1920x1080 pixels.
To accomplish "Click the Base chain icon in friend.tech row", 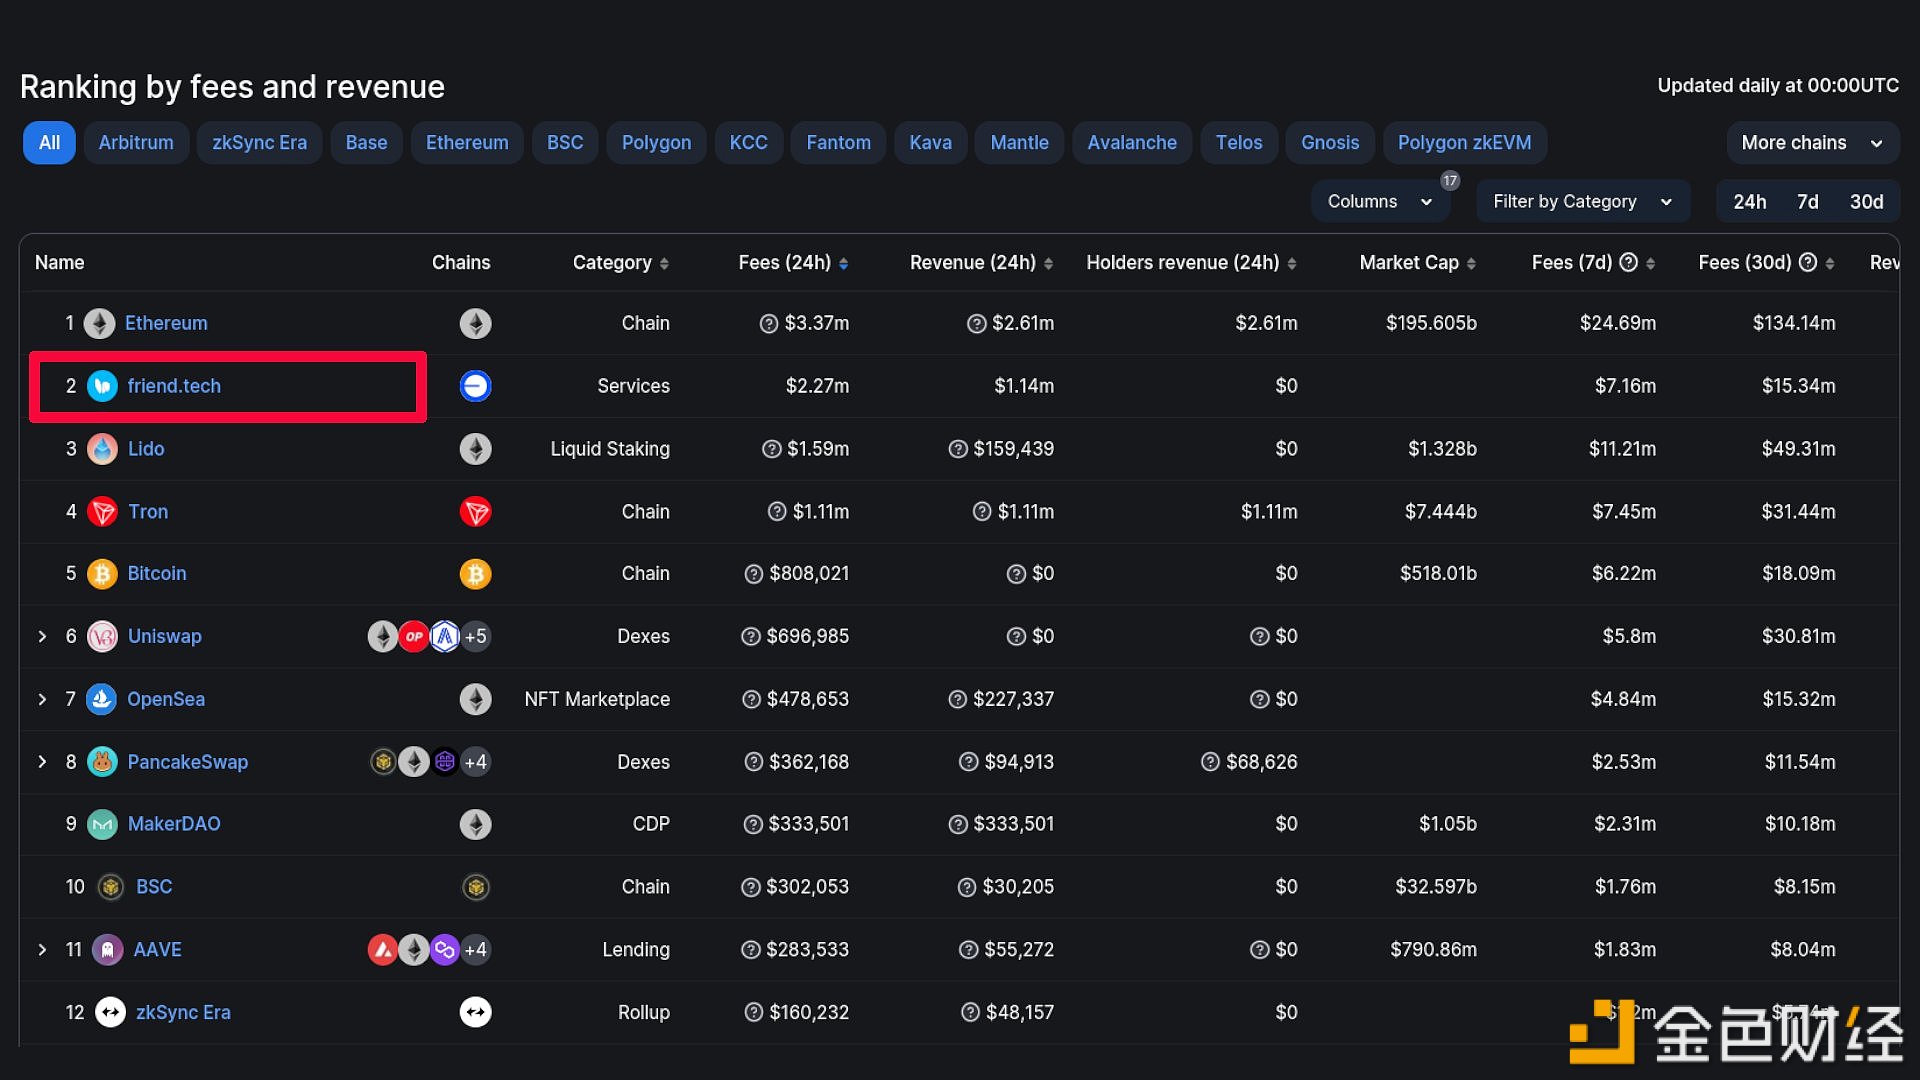I will [x=475, y=386].
